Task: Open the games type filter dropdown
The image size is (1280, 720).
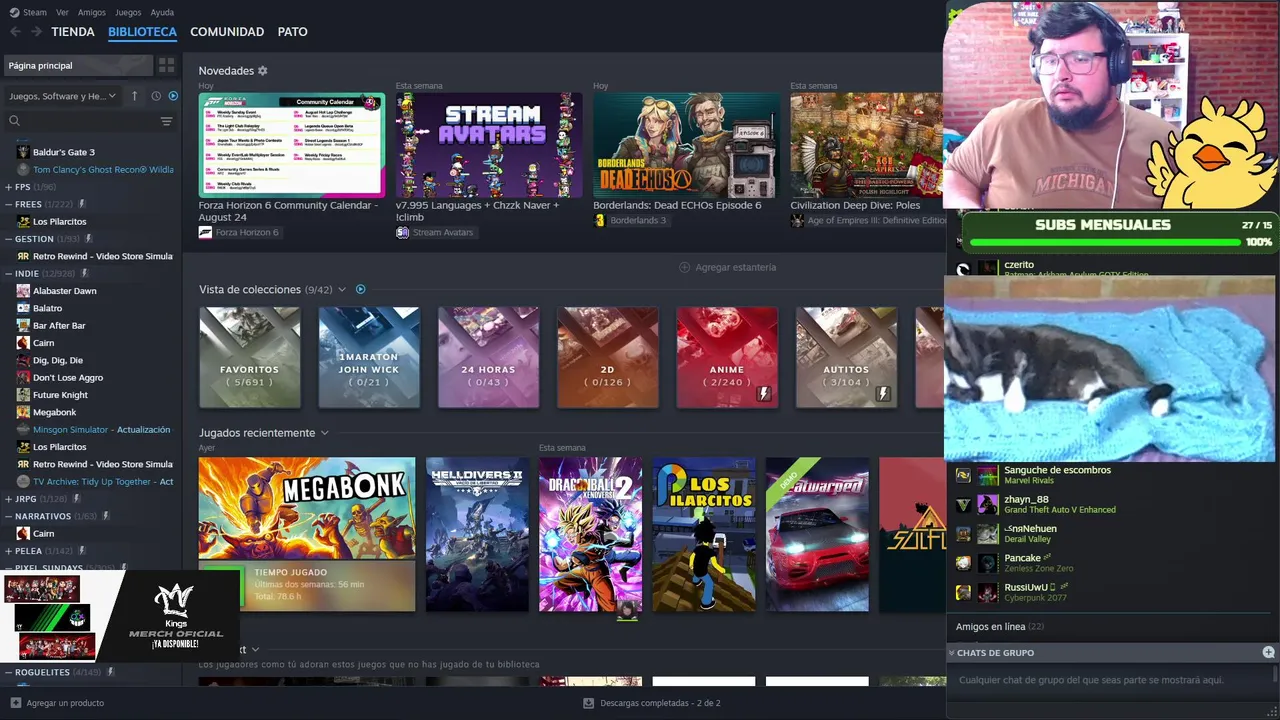Action: tap(63, 96)
